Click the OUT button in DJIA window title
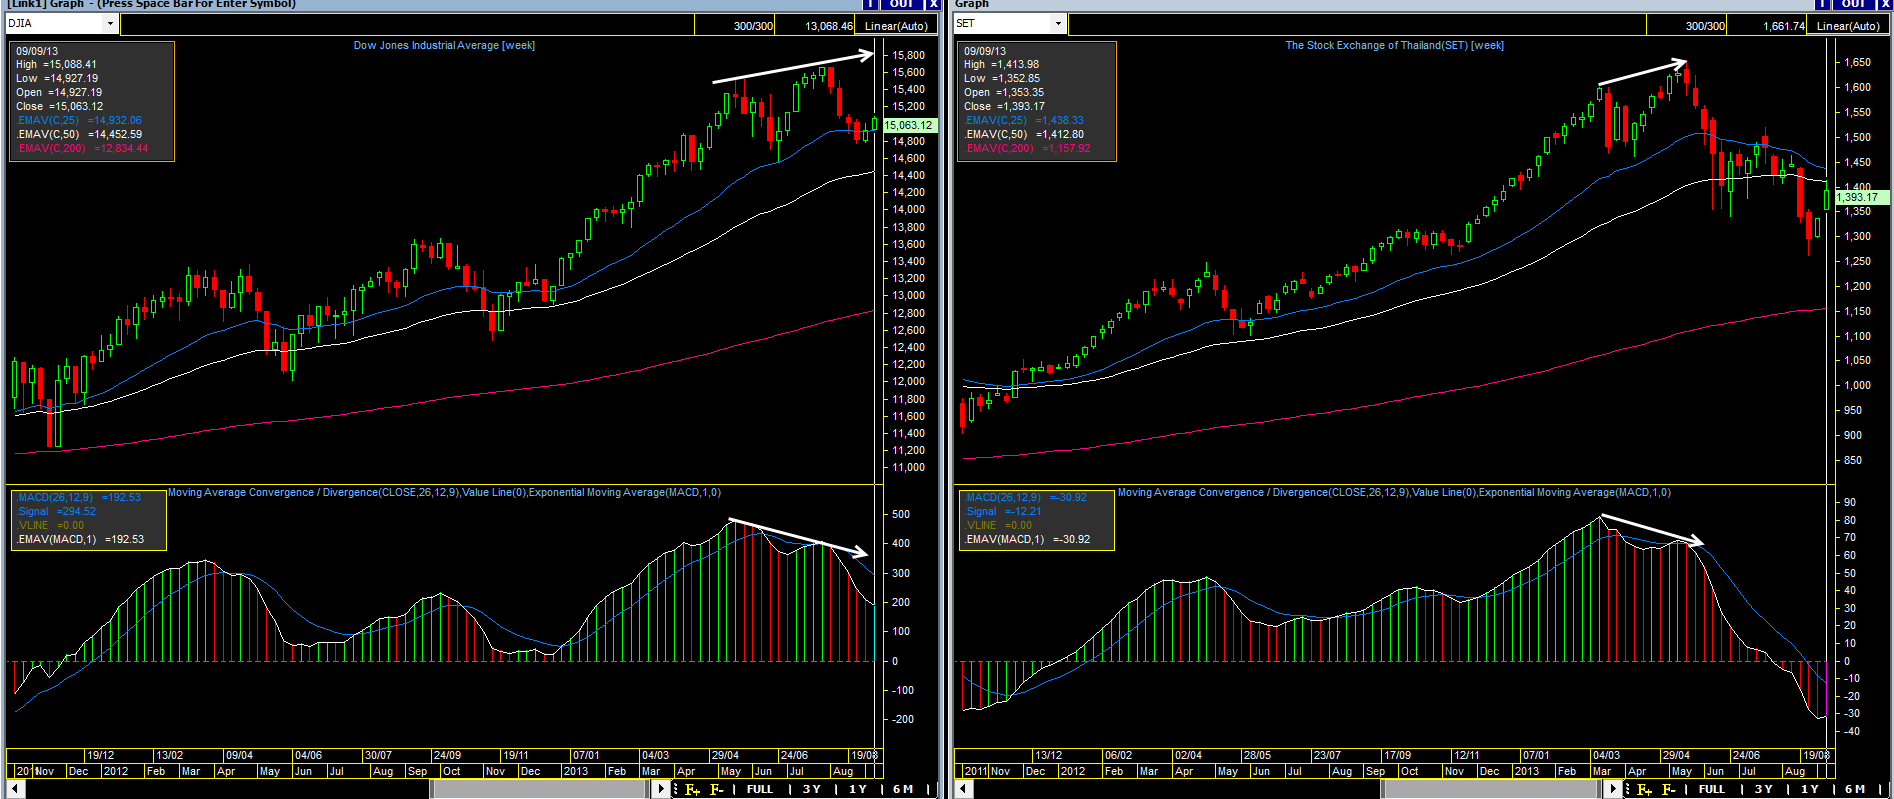 (902, 4)
